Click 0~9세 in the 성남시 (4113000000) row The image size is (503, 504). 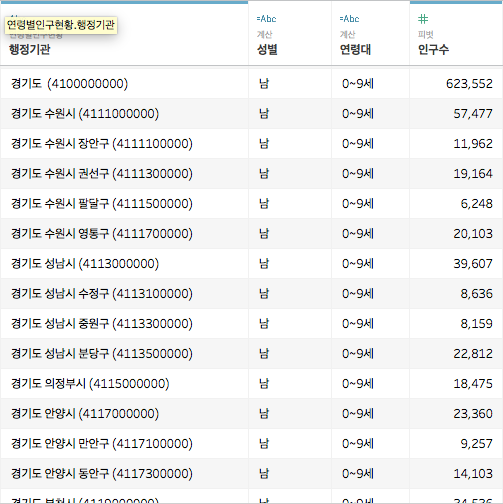358,264
